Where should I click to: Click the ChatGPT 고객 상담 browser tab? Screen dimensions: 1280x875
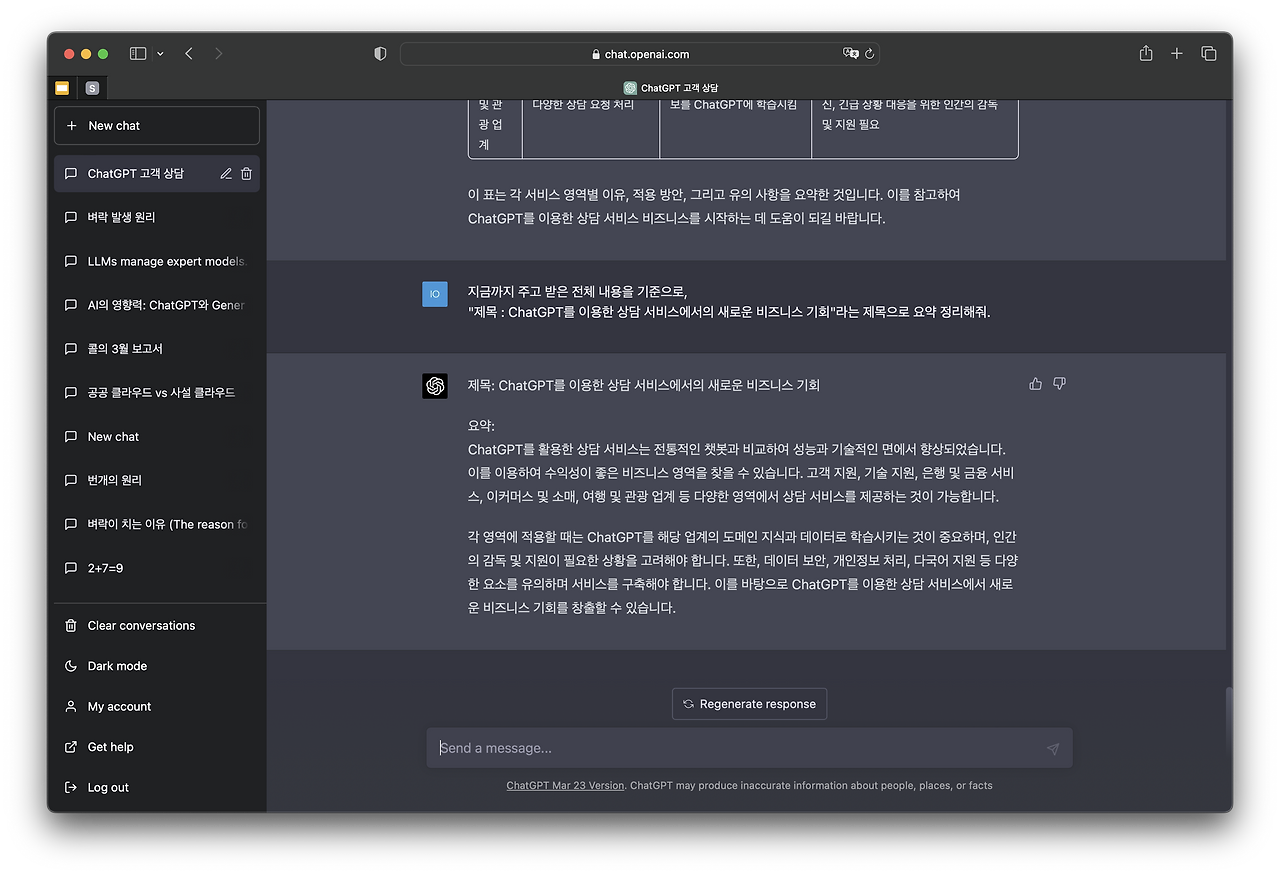[x=671, y=87]
